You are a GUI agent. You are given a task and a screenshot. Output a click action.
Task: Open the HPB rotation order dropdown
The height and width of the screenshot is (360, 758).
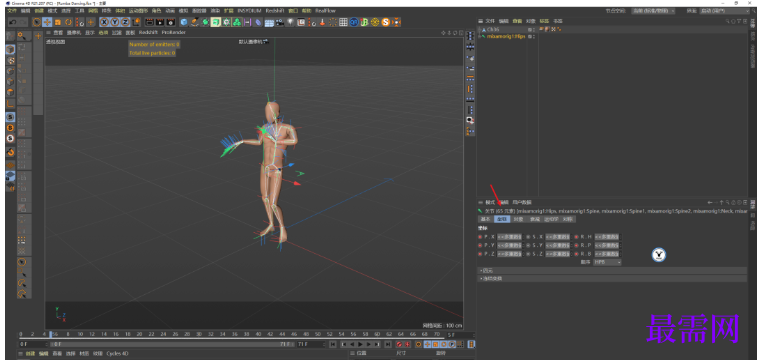click(607, 262)
